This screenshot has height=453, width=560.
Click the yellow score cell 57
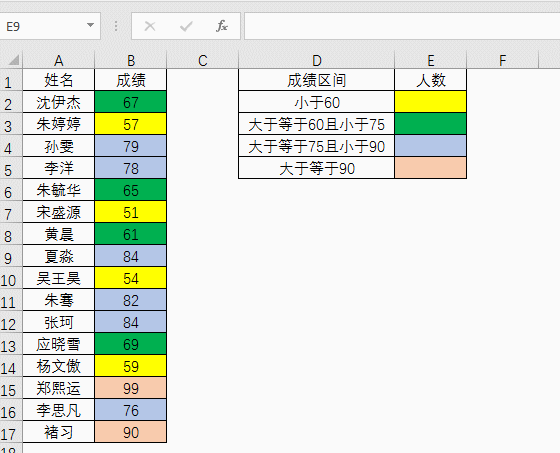131,124
